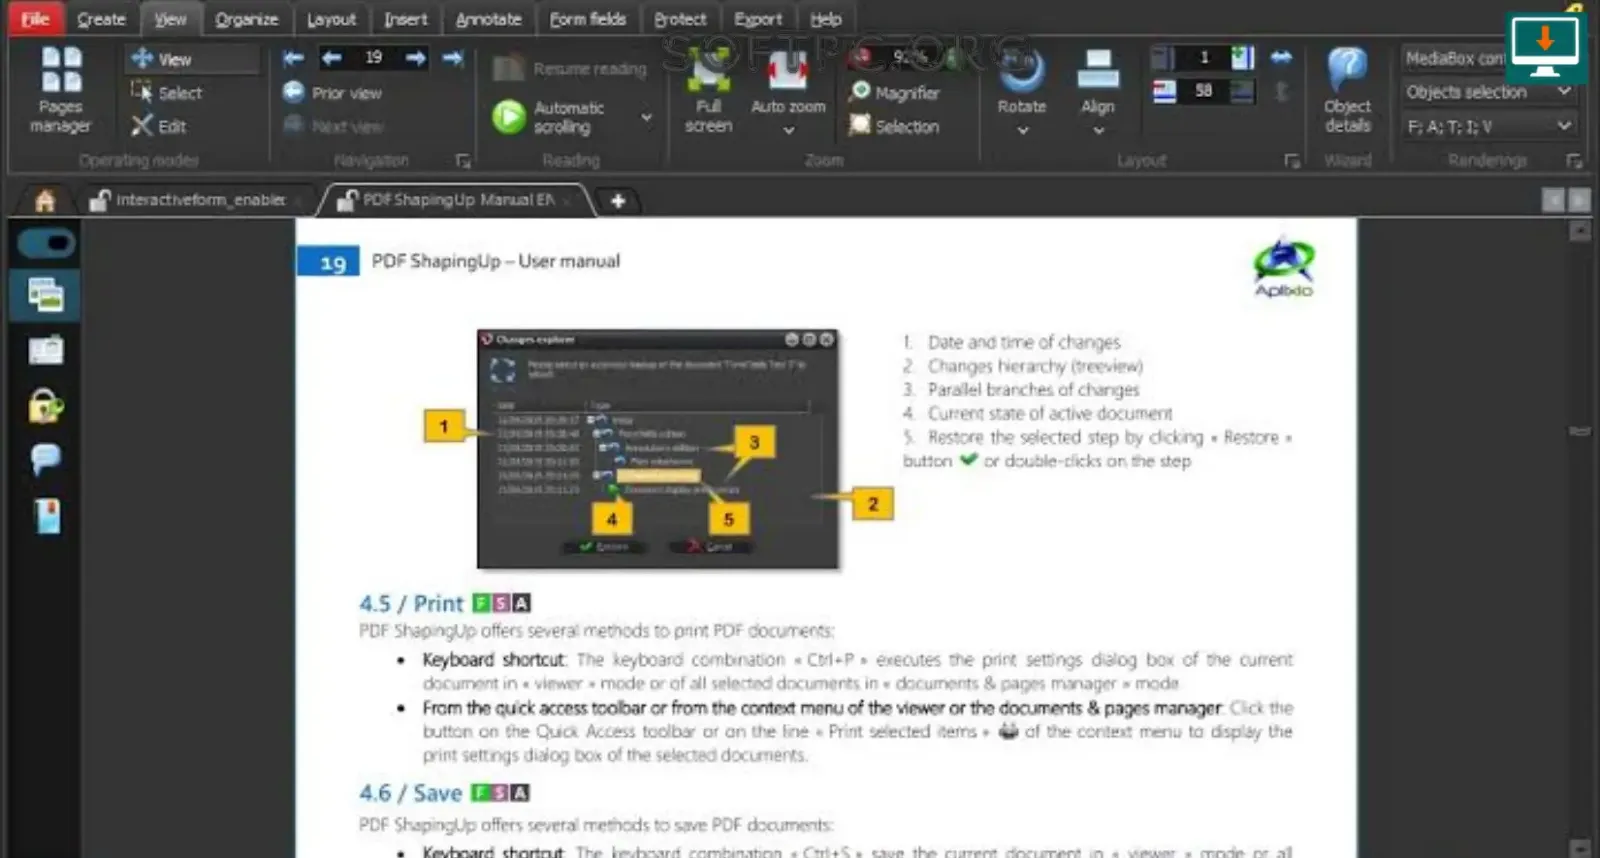This screenshot has height=858, width=1600.
Task: Add a new document tab
Action: pyautogui.click(x=618, y=201)
